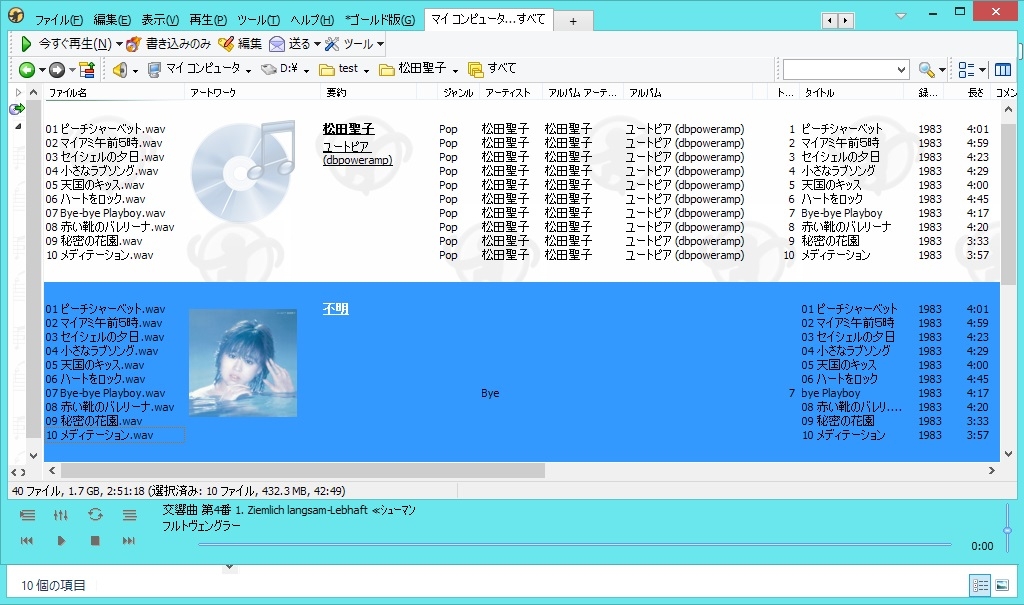Switch to details view icon at bottom right
This screenshot has width=1024, height=605.
coord(980,585)
